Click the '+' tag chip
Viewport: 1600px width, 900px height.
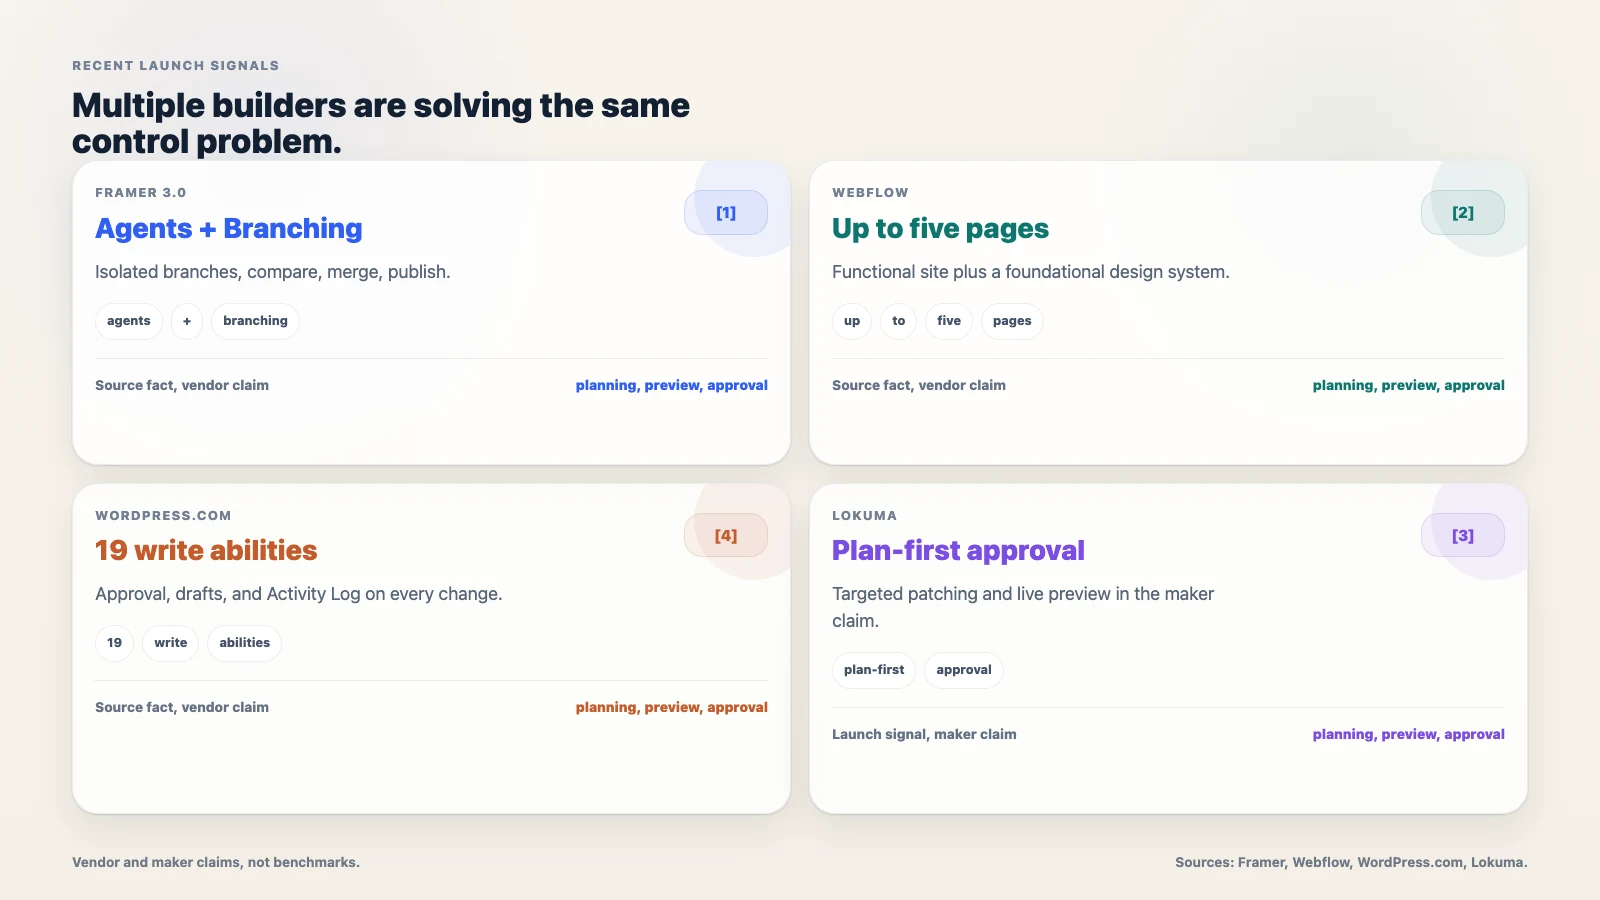(187, 321)
